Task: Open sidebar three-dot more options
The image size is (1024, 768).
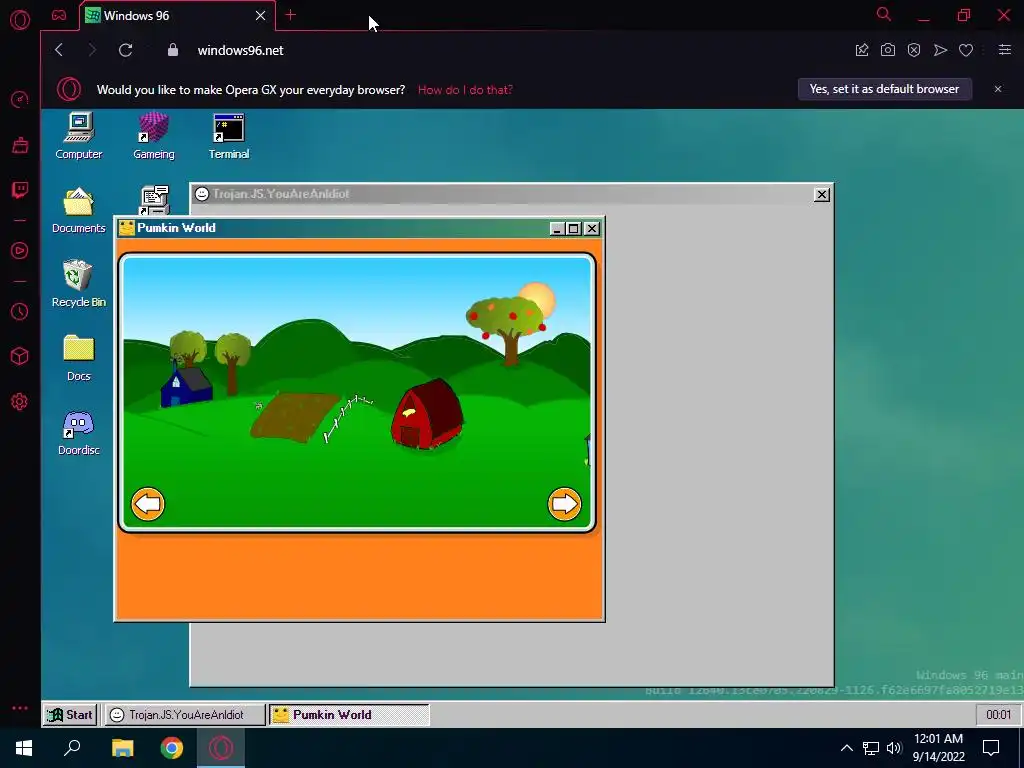Action: (20, 708)
